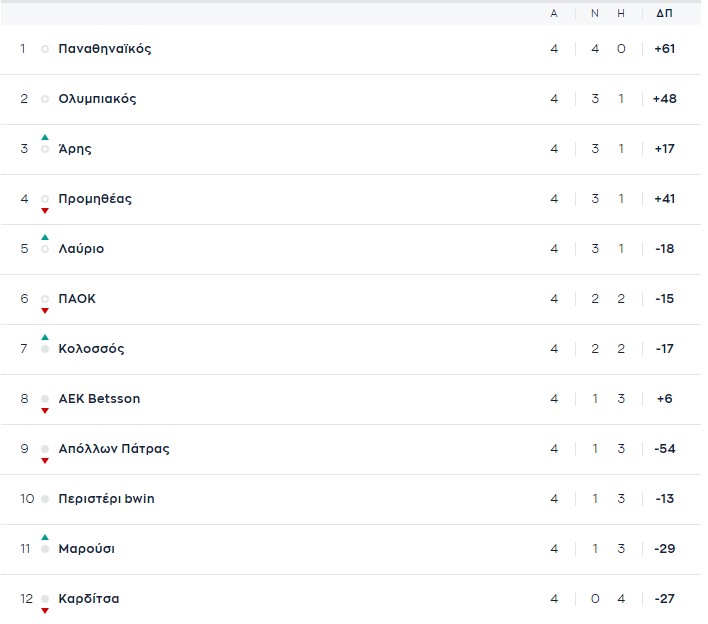Open Ολυμπιακός team link
This screenshot has height=624, width=708.
pos(97,99)
